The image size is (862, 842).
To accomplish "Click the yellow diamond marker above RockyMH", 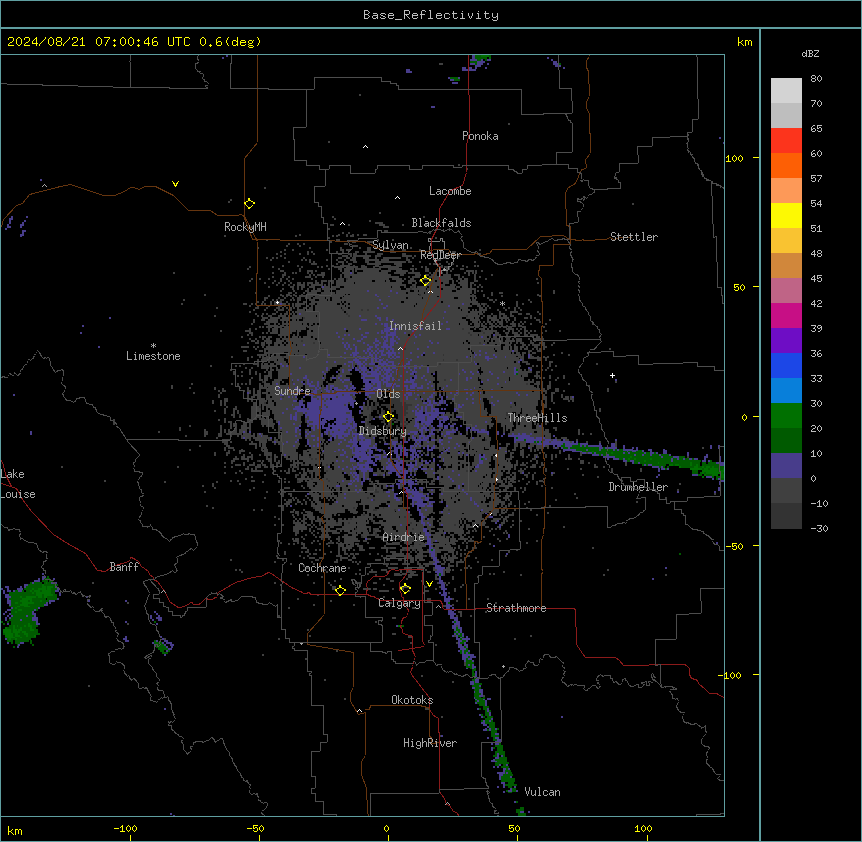I will (x=249, y=204).
